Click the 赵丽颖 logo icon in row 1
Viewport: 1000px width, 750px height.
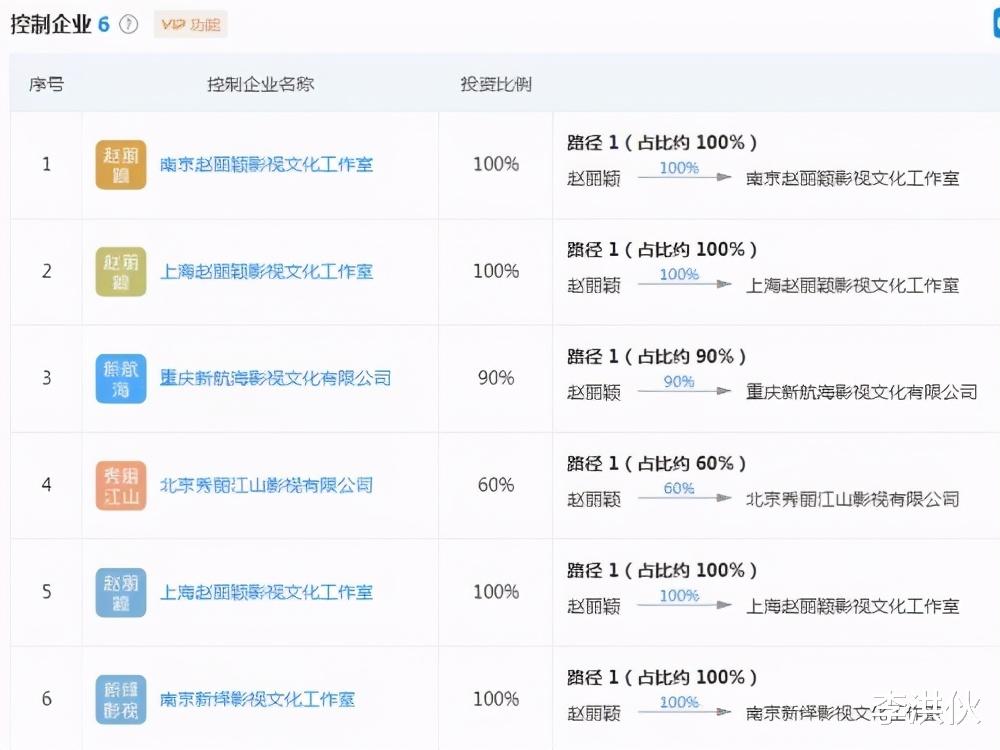click(120, 164)
